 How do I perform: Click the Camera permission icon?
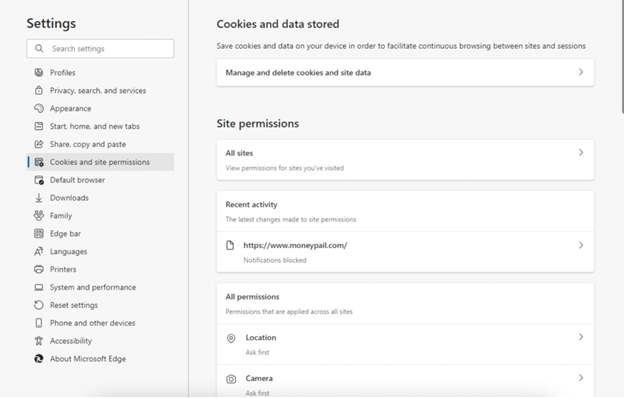tap(231, 379)
